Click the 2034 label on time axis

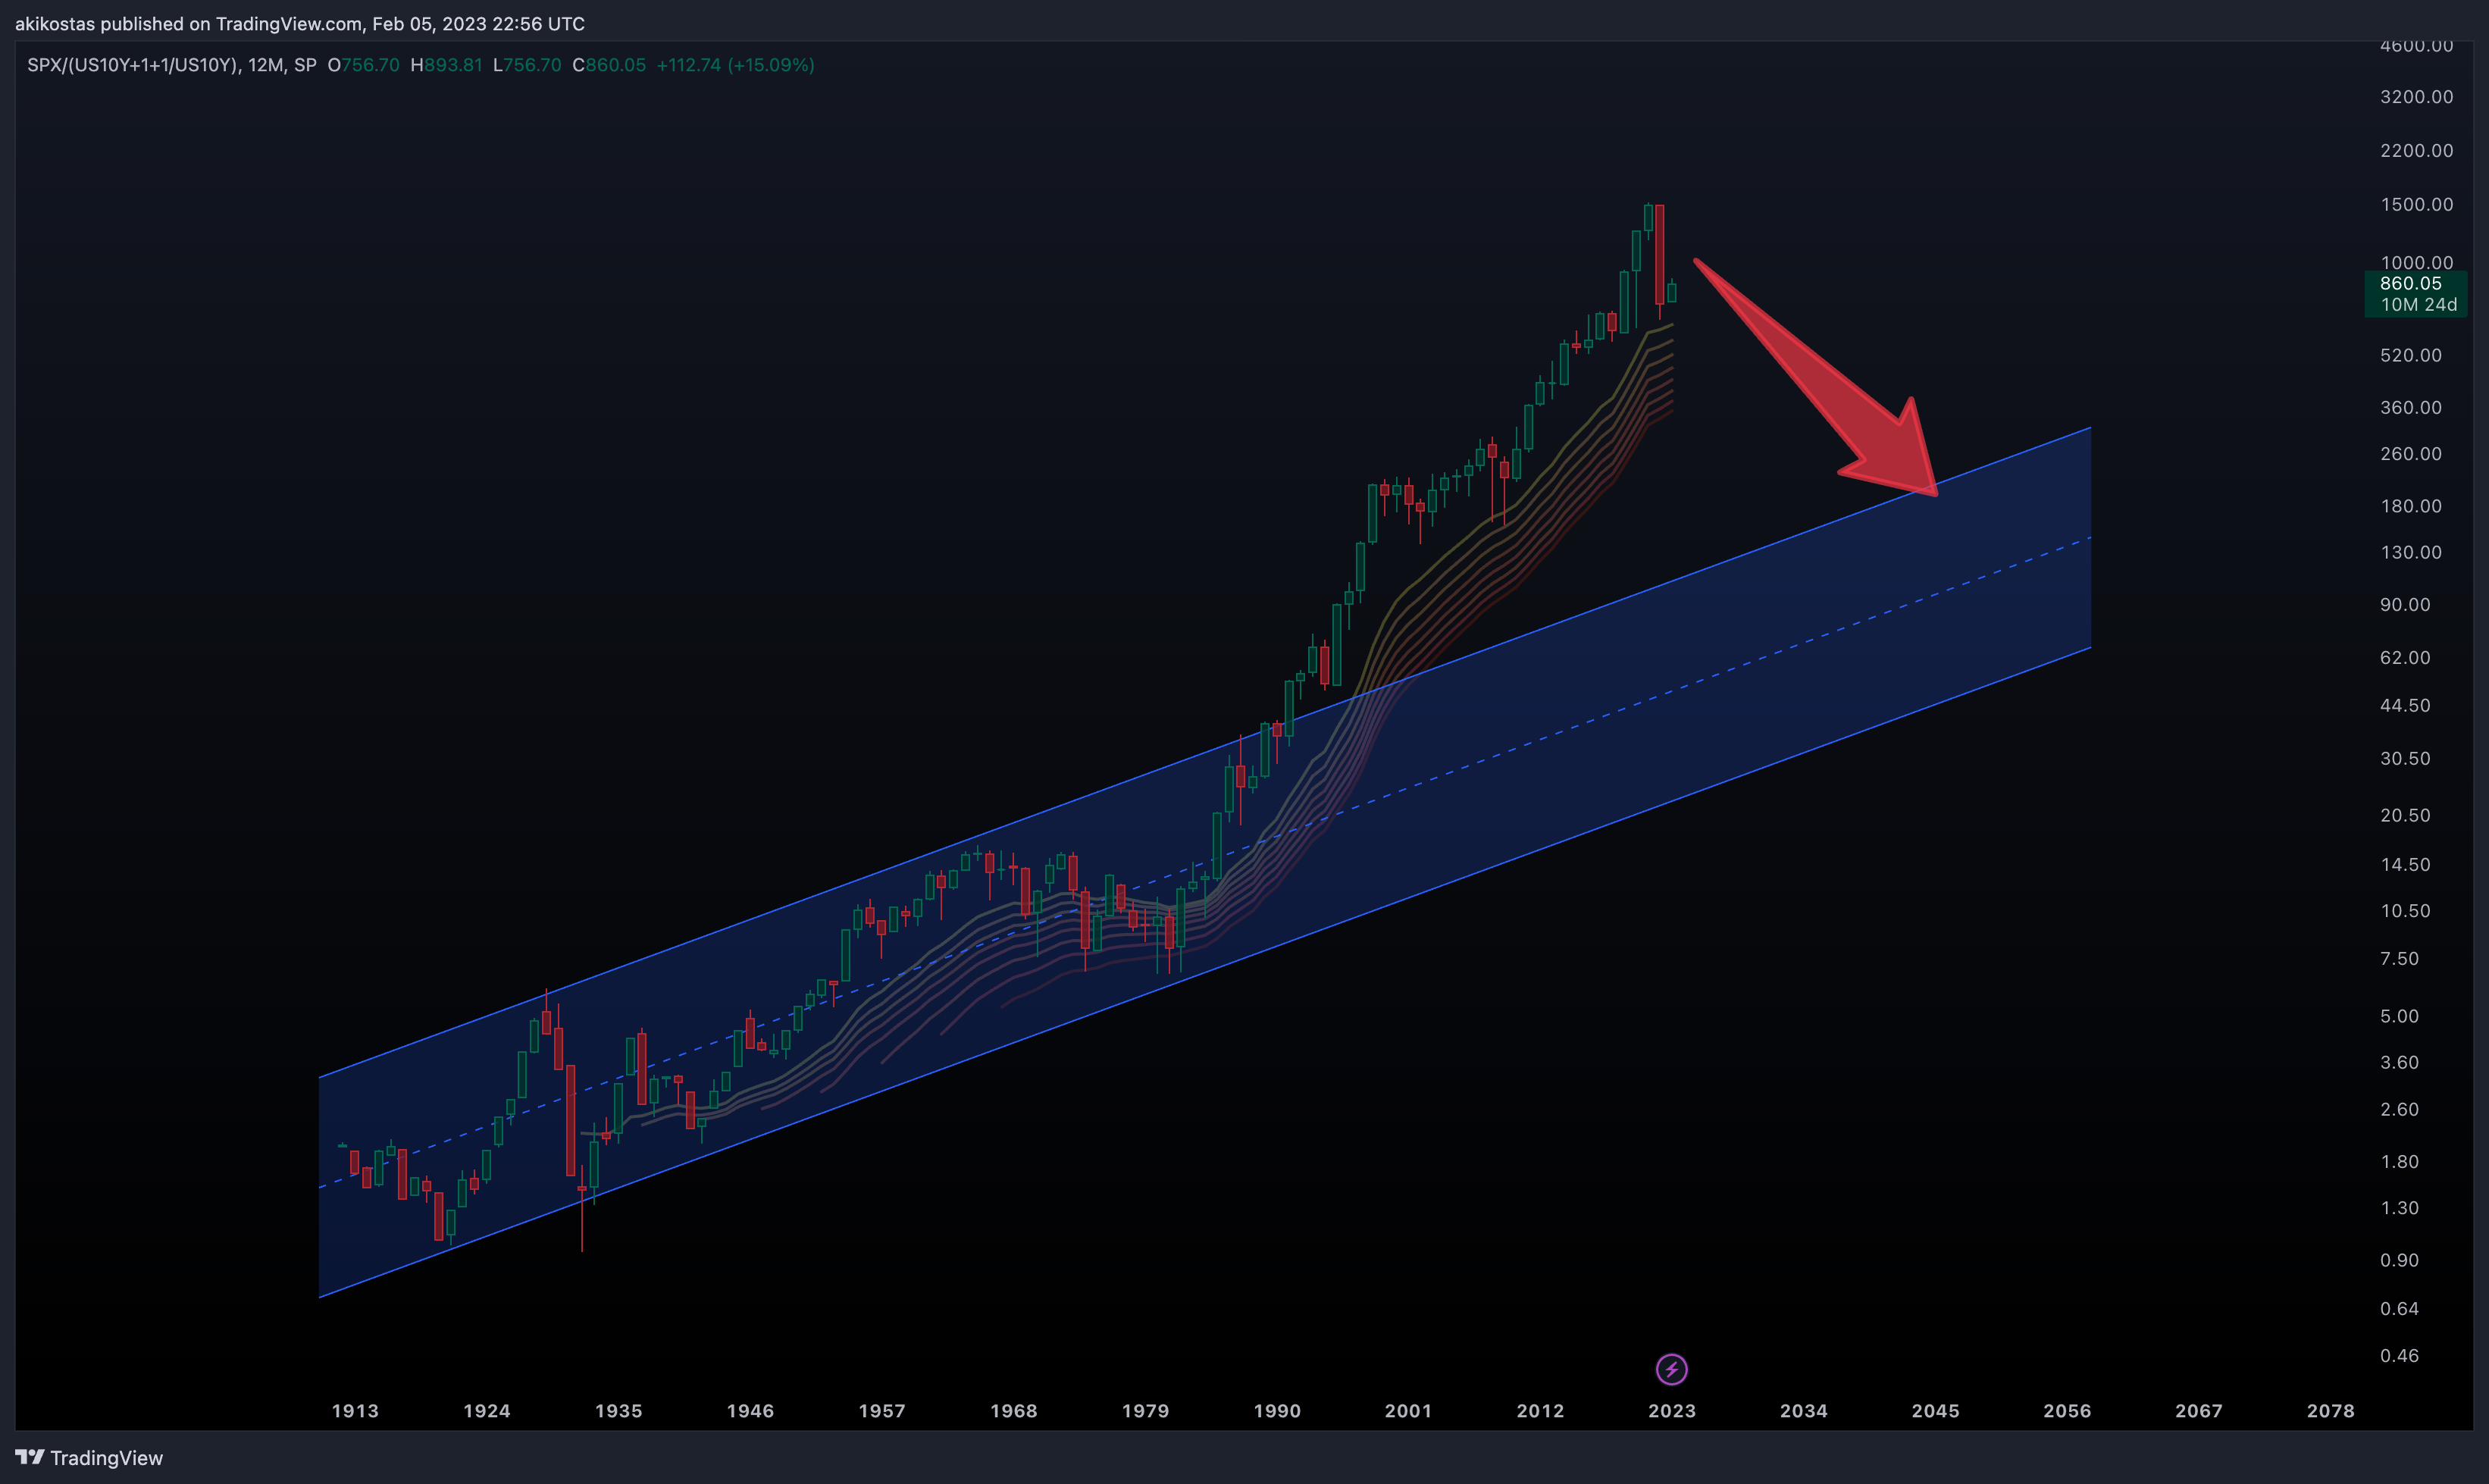pyautogui.click(x=1804, y=1411)
